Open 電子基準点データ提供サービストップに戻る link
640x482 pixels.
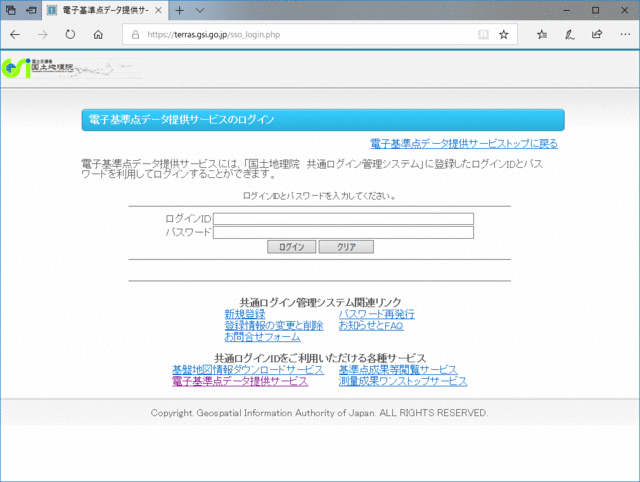(464, 144)
